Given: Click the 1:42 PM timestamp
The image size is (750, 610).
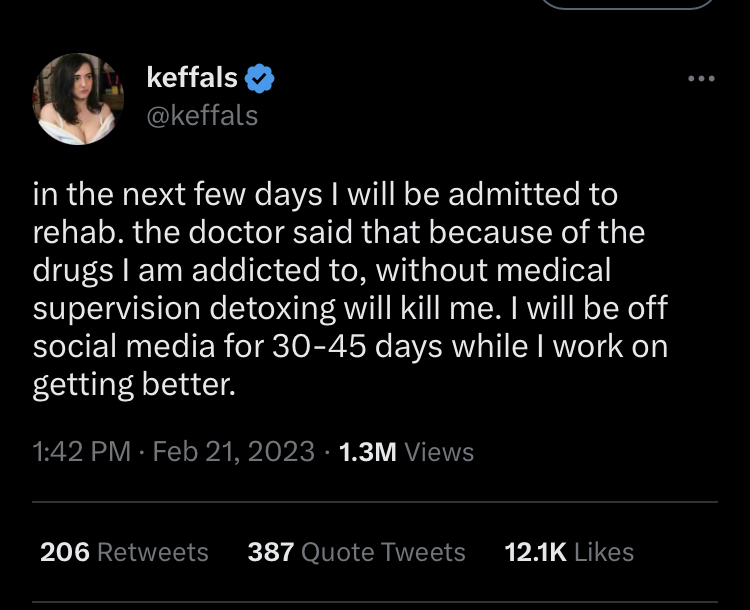Looking at the screenshot, I should [81, 452].
